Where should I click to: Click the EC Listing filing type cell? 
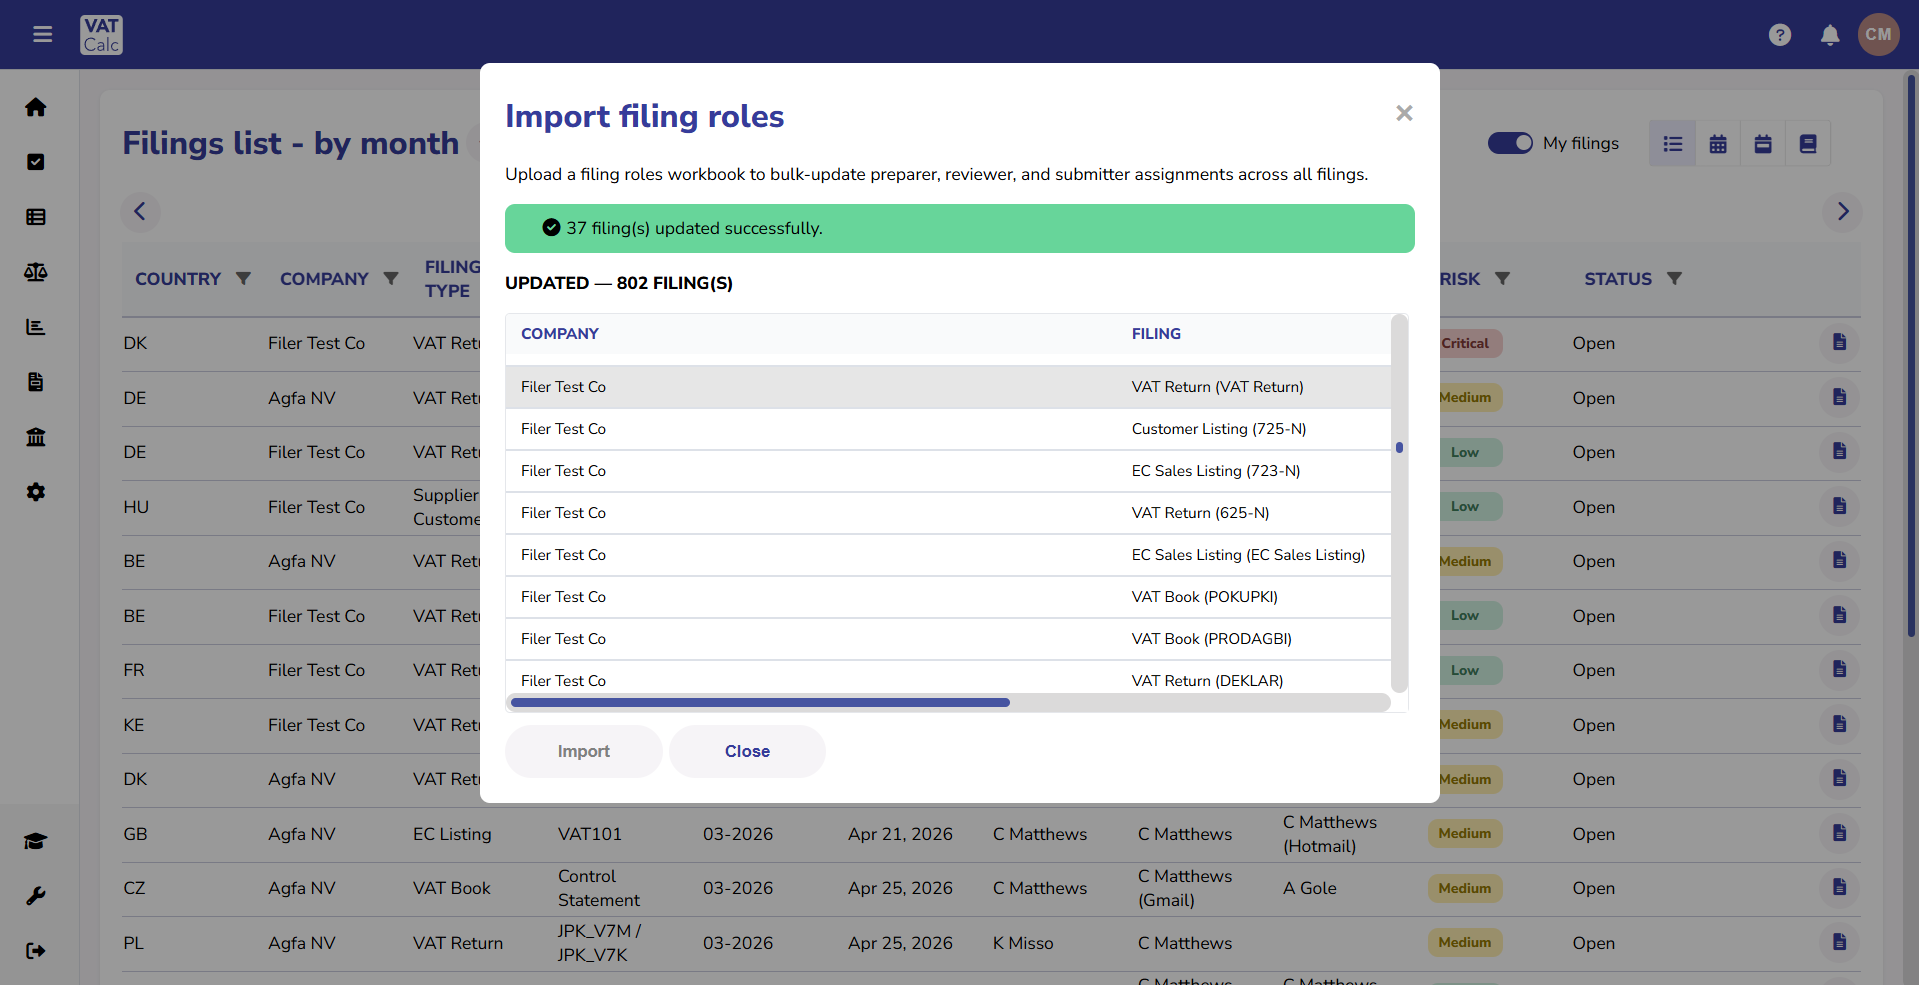point(452,834)
